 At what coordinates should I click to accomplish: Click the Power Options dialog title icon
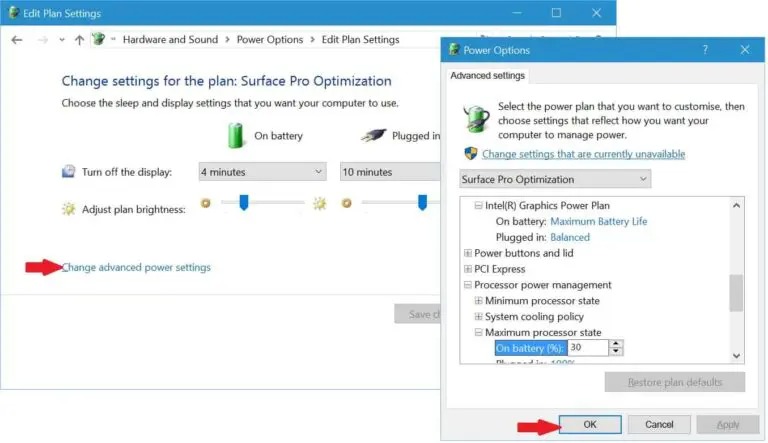[454, 49]
